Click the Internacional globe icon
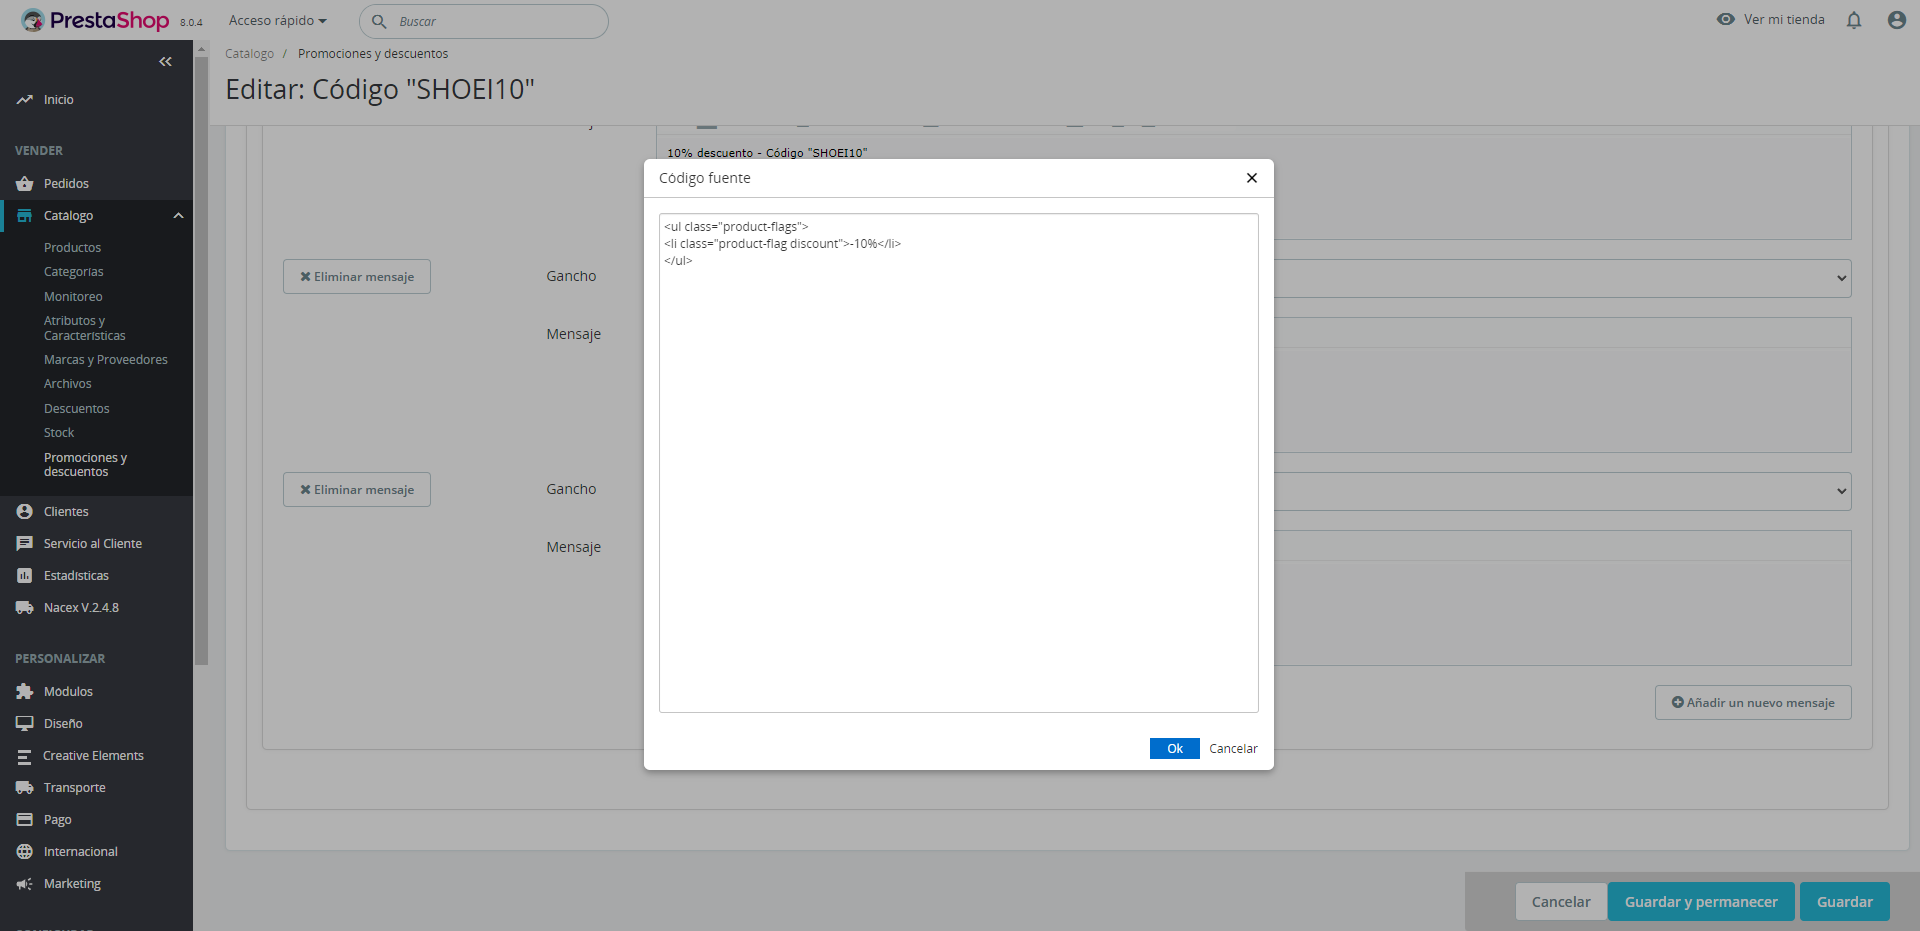Image resolution: width=1920 pixels, height=931 pixels. pyautogui.click(x=25, y=852)
